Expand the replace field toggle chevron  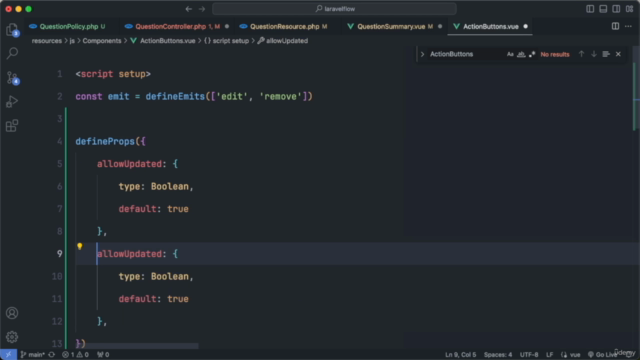tap(422, 54)
